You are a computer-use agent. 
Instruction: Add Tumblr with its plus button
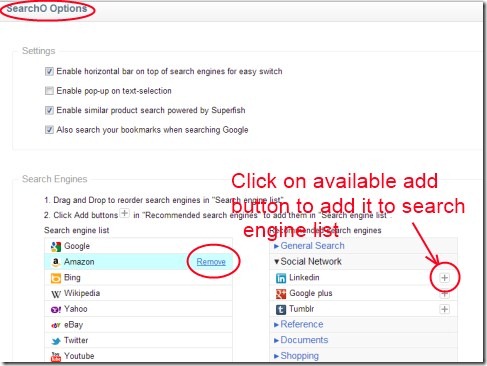tap(444, 309)
